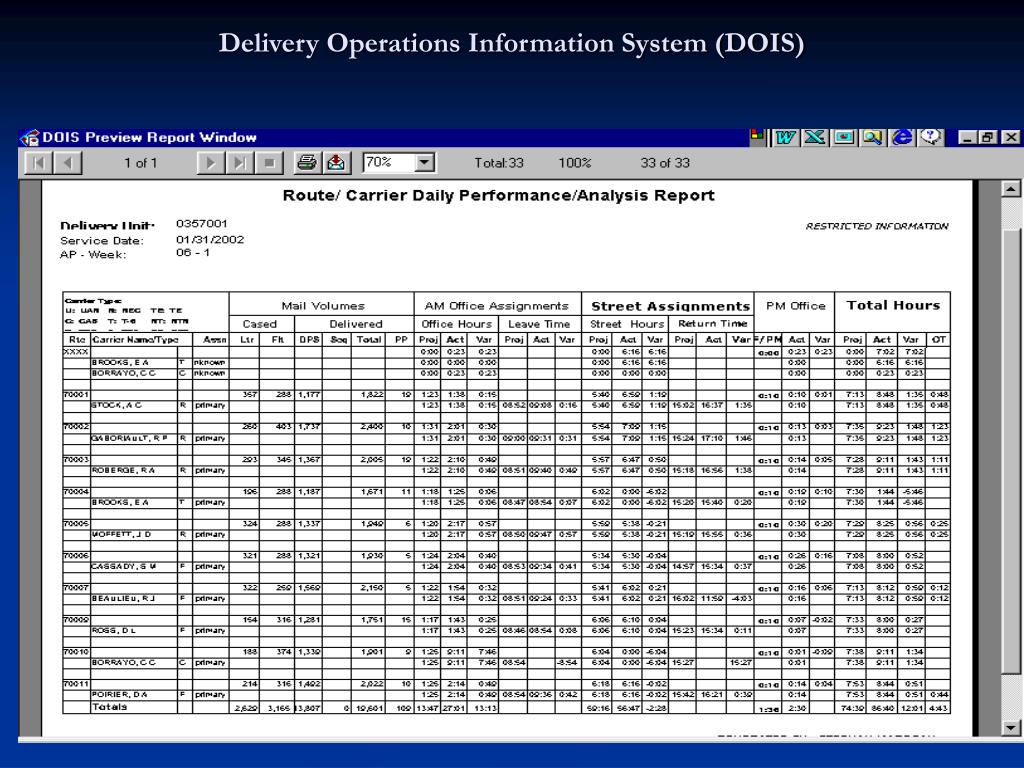Export the report using the envelope icon

(x=336, y=163)
